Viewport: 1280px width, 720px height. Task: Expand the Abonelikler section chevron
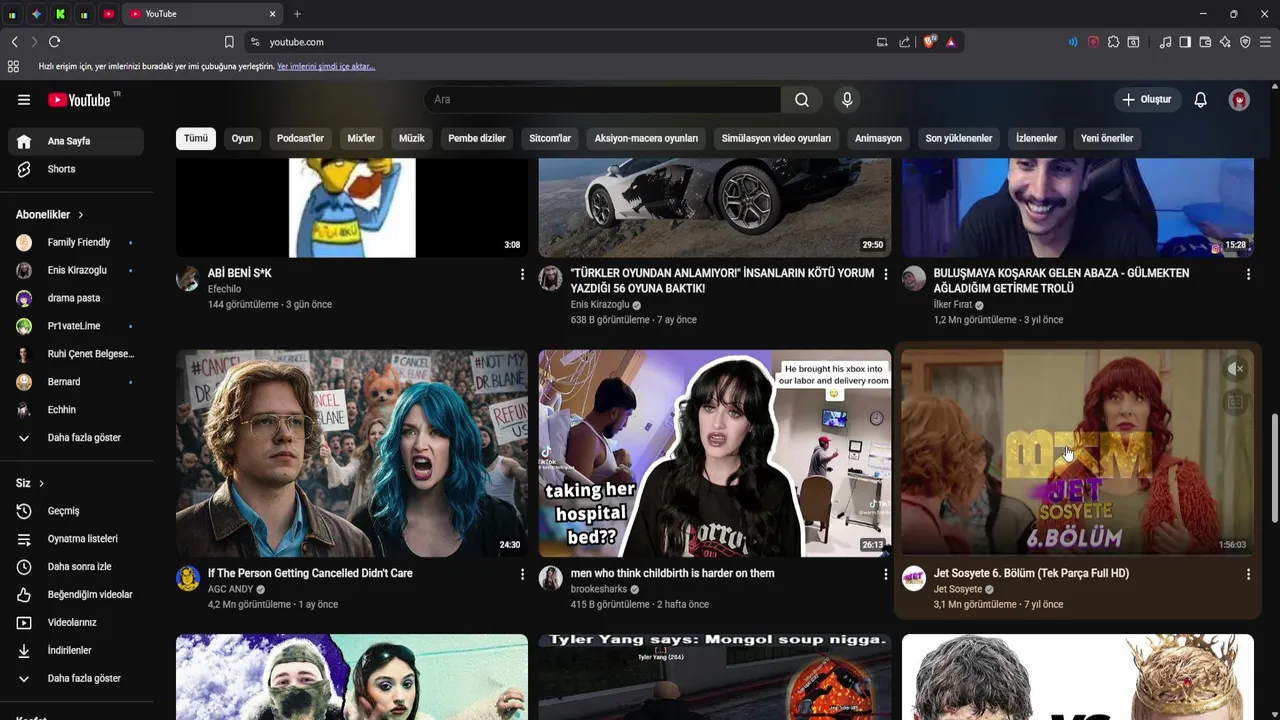coord(81,215)
